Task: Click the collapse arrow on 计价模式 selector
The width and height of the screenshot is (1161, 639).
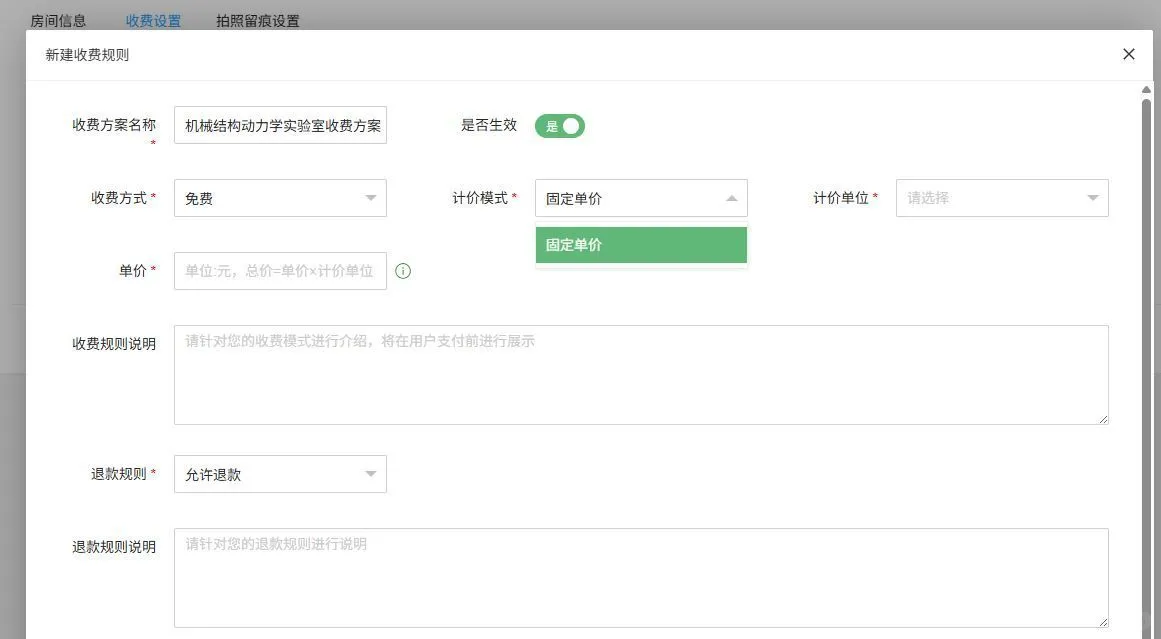Action: 731,198
